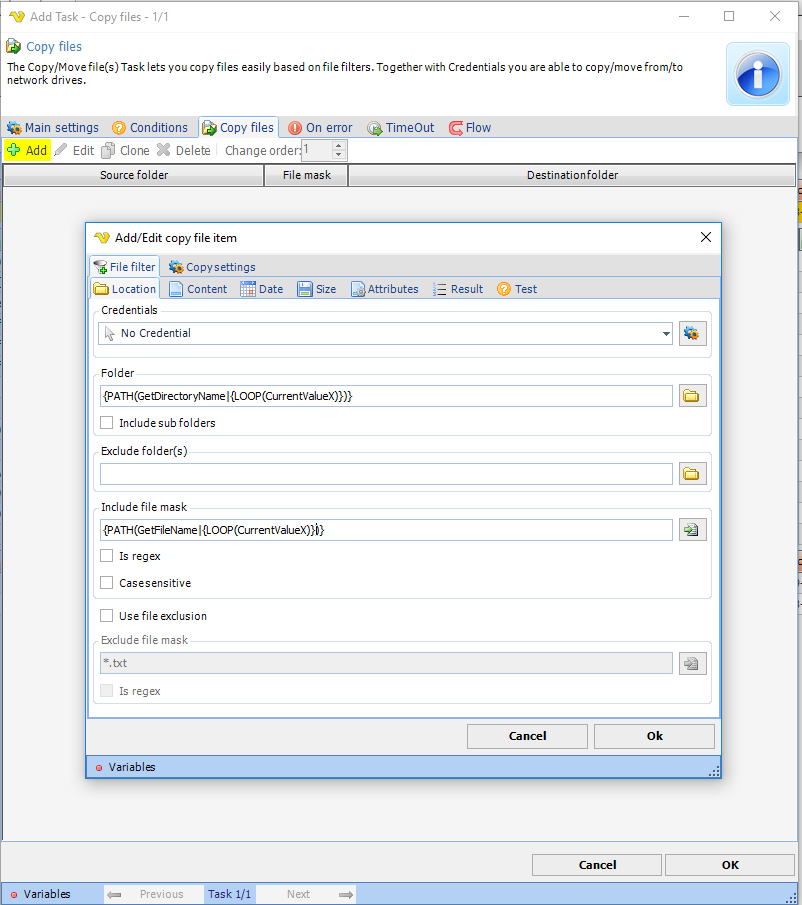The image size is (802, 905).
Task: Click the Add toolbar button
Action: tap(27, 151)
